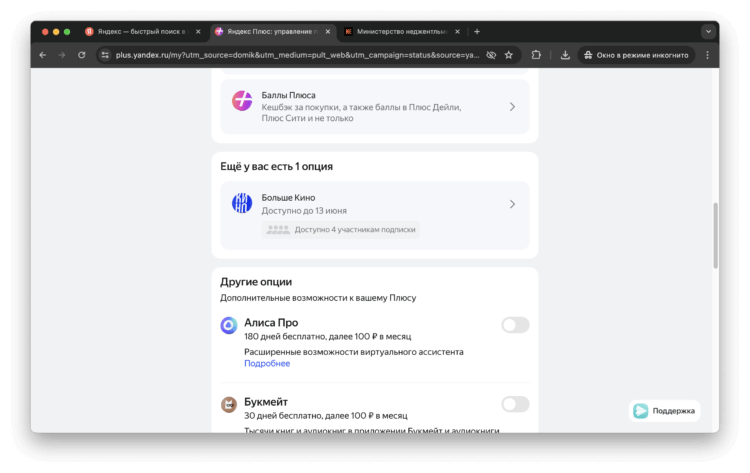Open browser downloads icon
This screenshot has width=750, height=473.
click(565, 55)
